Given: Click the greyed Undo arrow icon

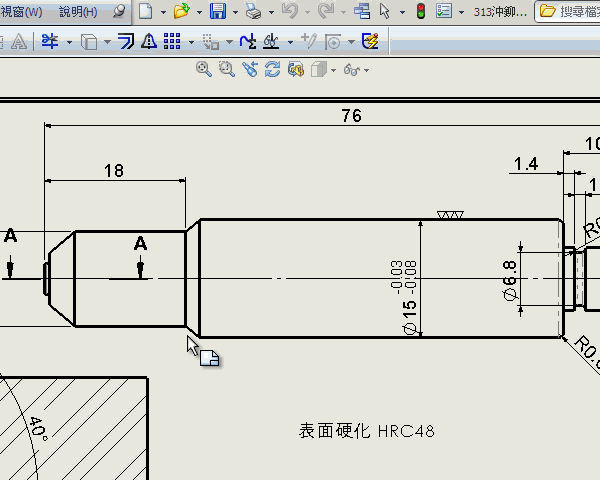Looking at the screenshot, I should click(x=290, y=11).
